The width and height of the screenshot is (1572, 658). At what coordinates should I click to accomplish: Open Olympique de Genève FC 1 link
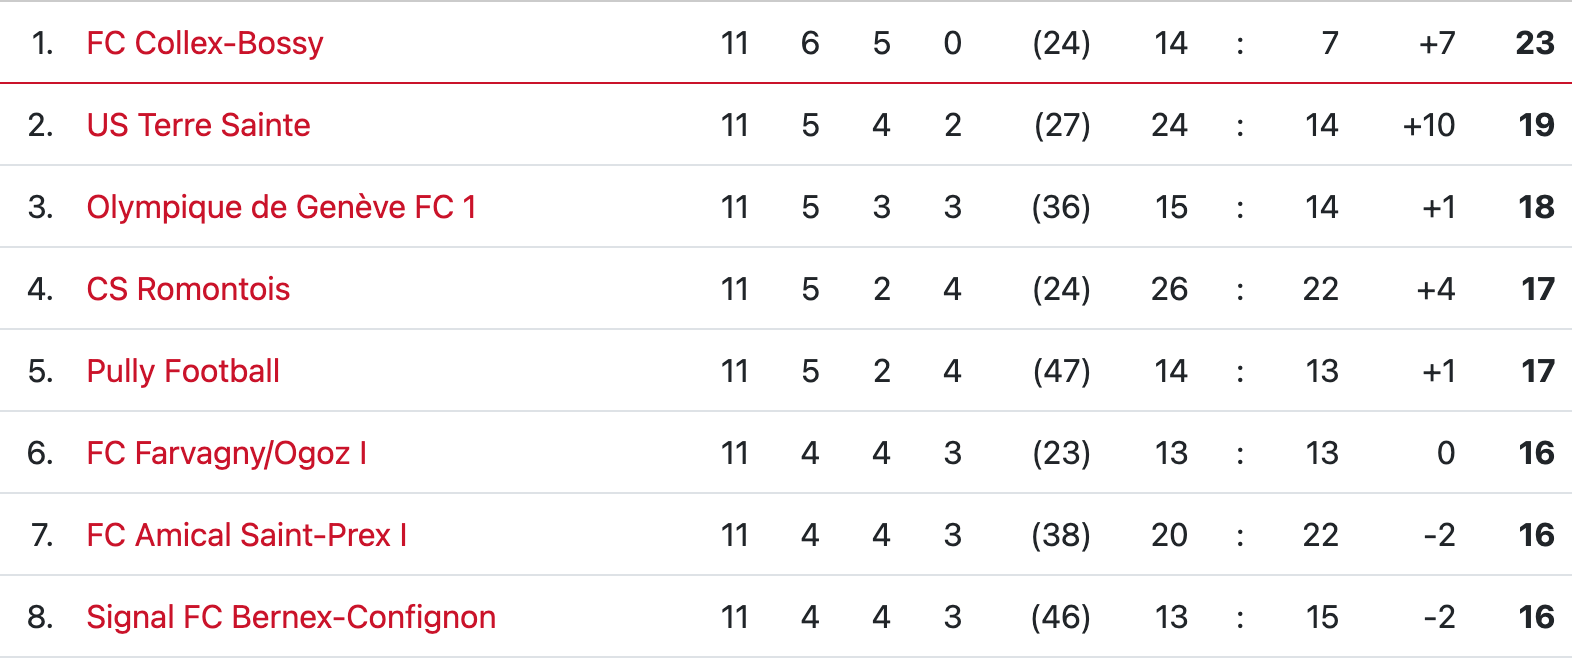[281, 207]
